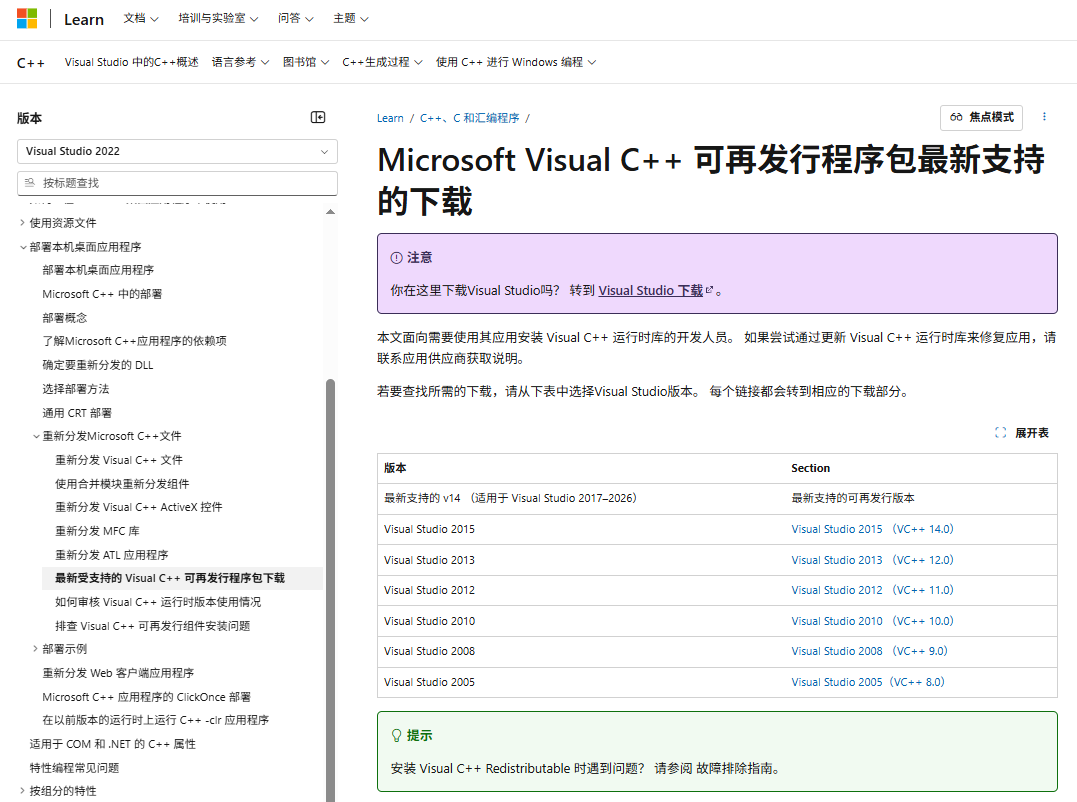The height and width of the screenshot is (802, 1077).
Task: Click the Learn home logo
Action: 83,18
